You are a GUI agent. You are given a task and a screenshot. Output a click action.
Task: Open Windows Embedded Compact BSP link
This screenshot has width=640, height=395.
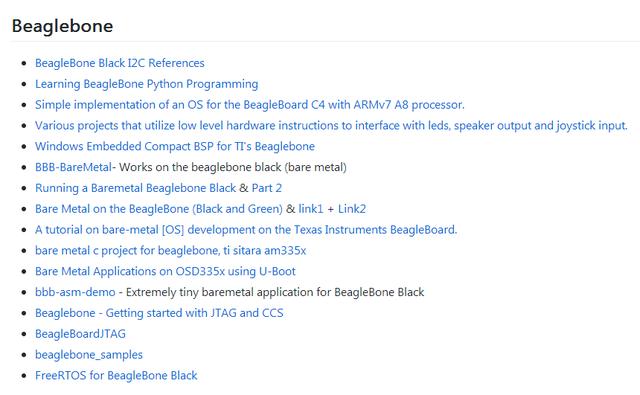pyautogui.click(x=175, y=146)
